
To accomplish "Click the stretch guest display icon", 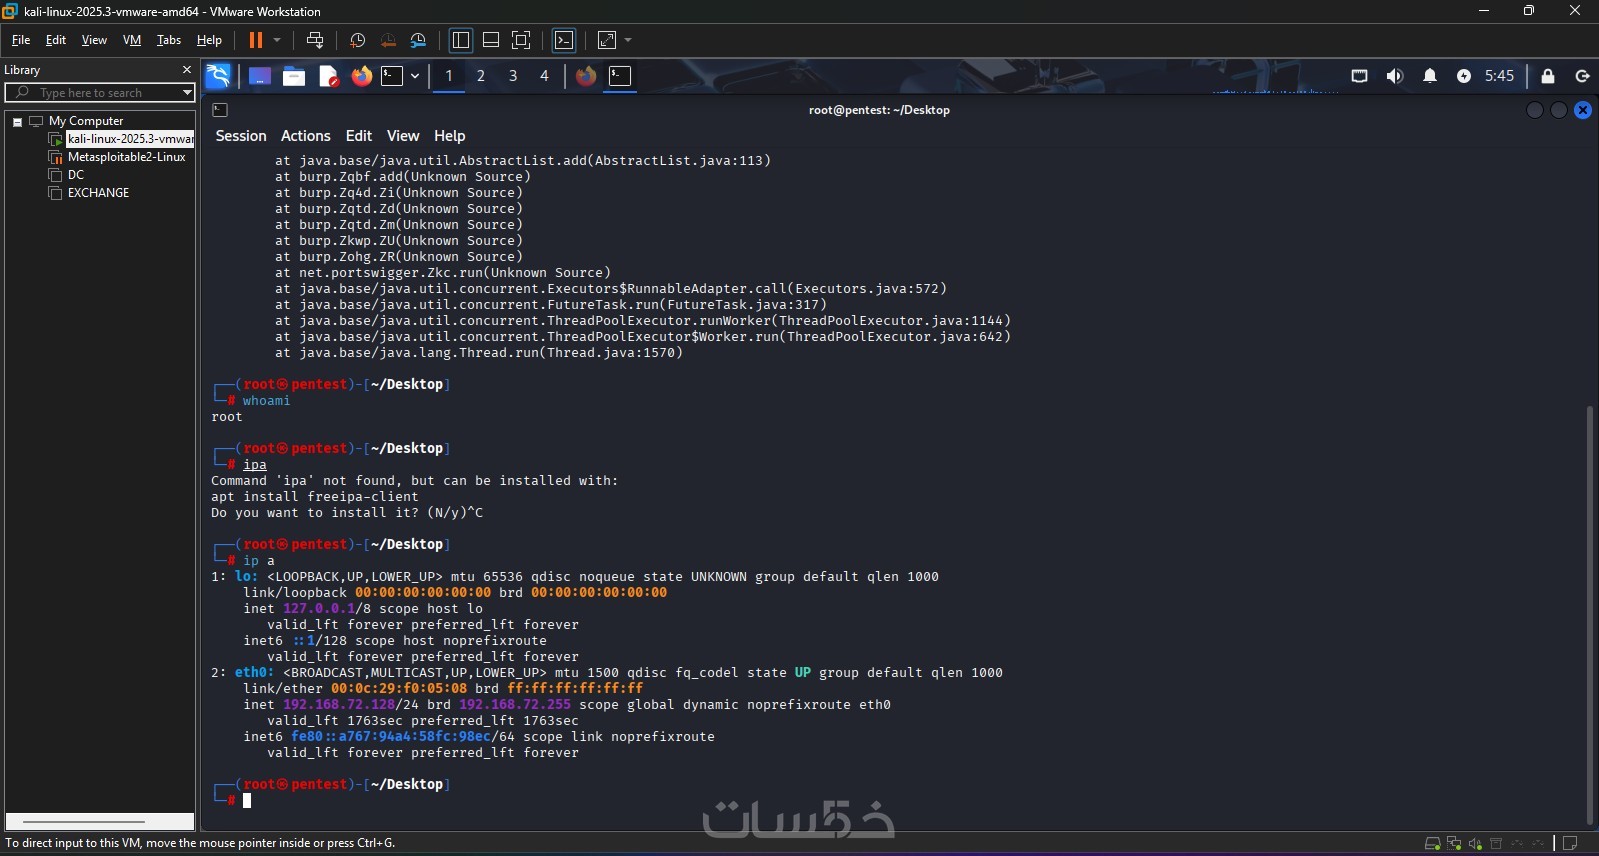I will 607,40.
